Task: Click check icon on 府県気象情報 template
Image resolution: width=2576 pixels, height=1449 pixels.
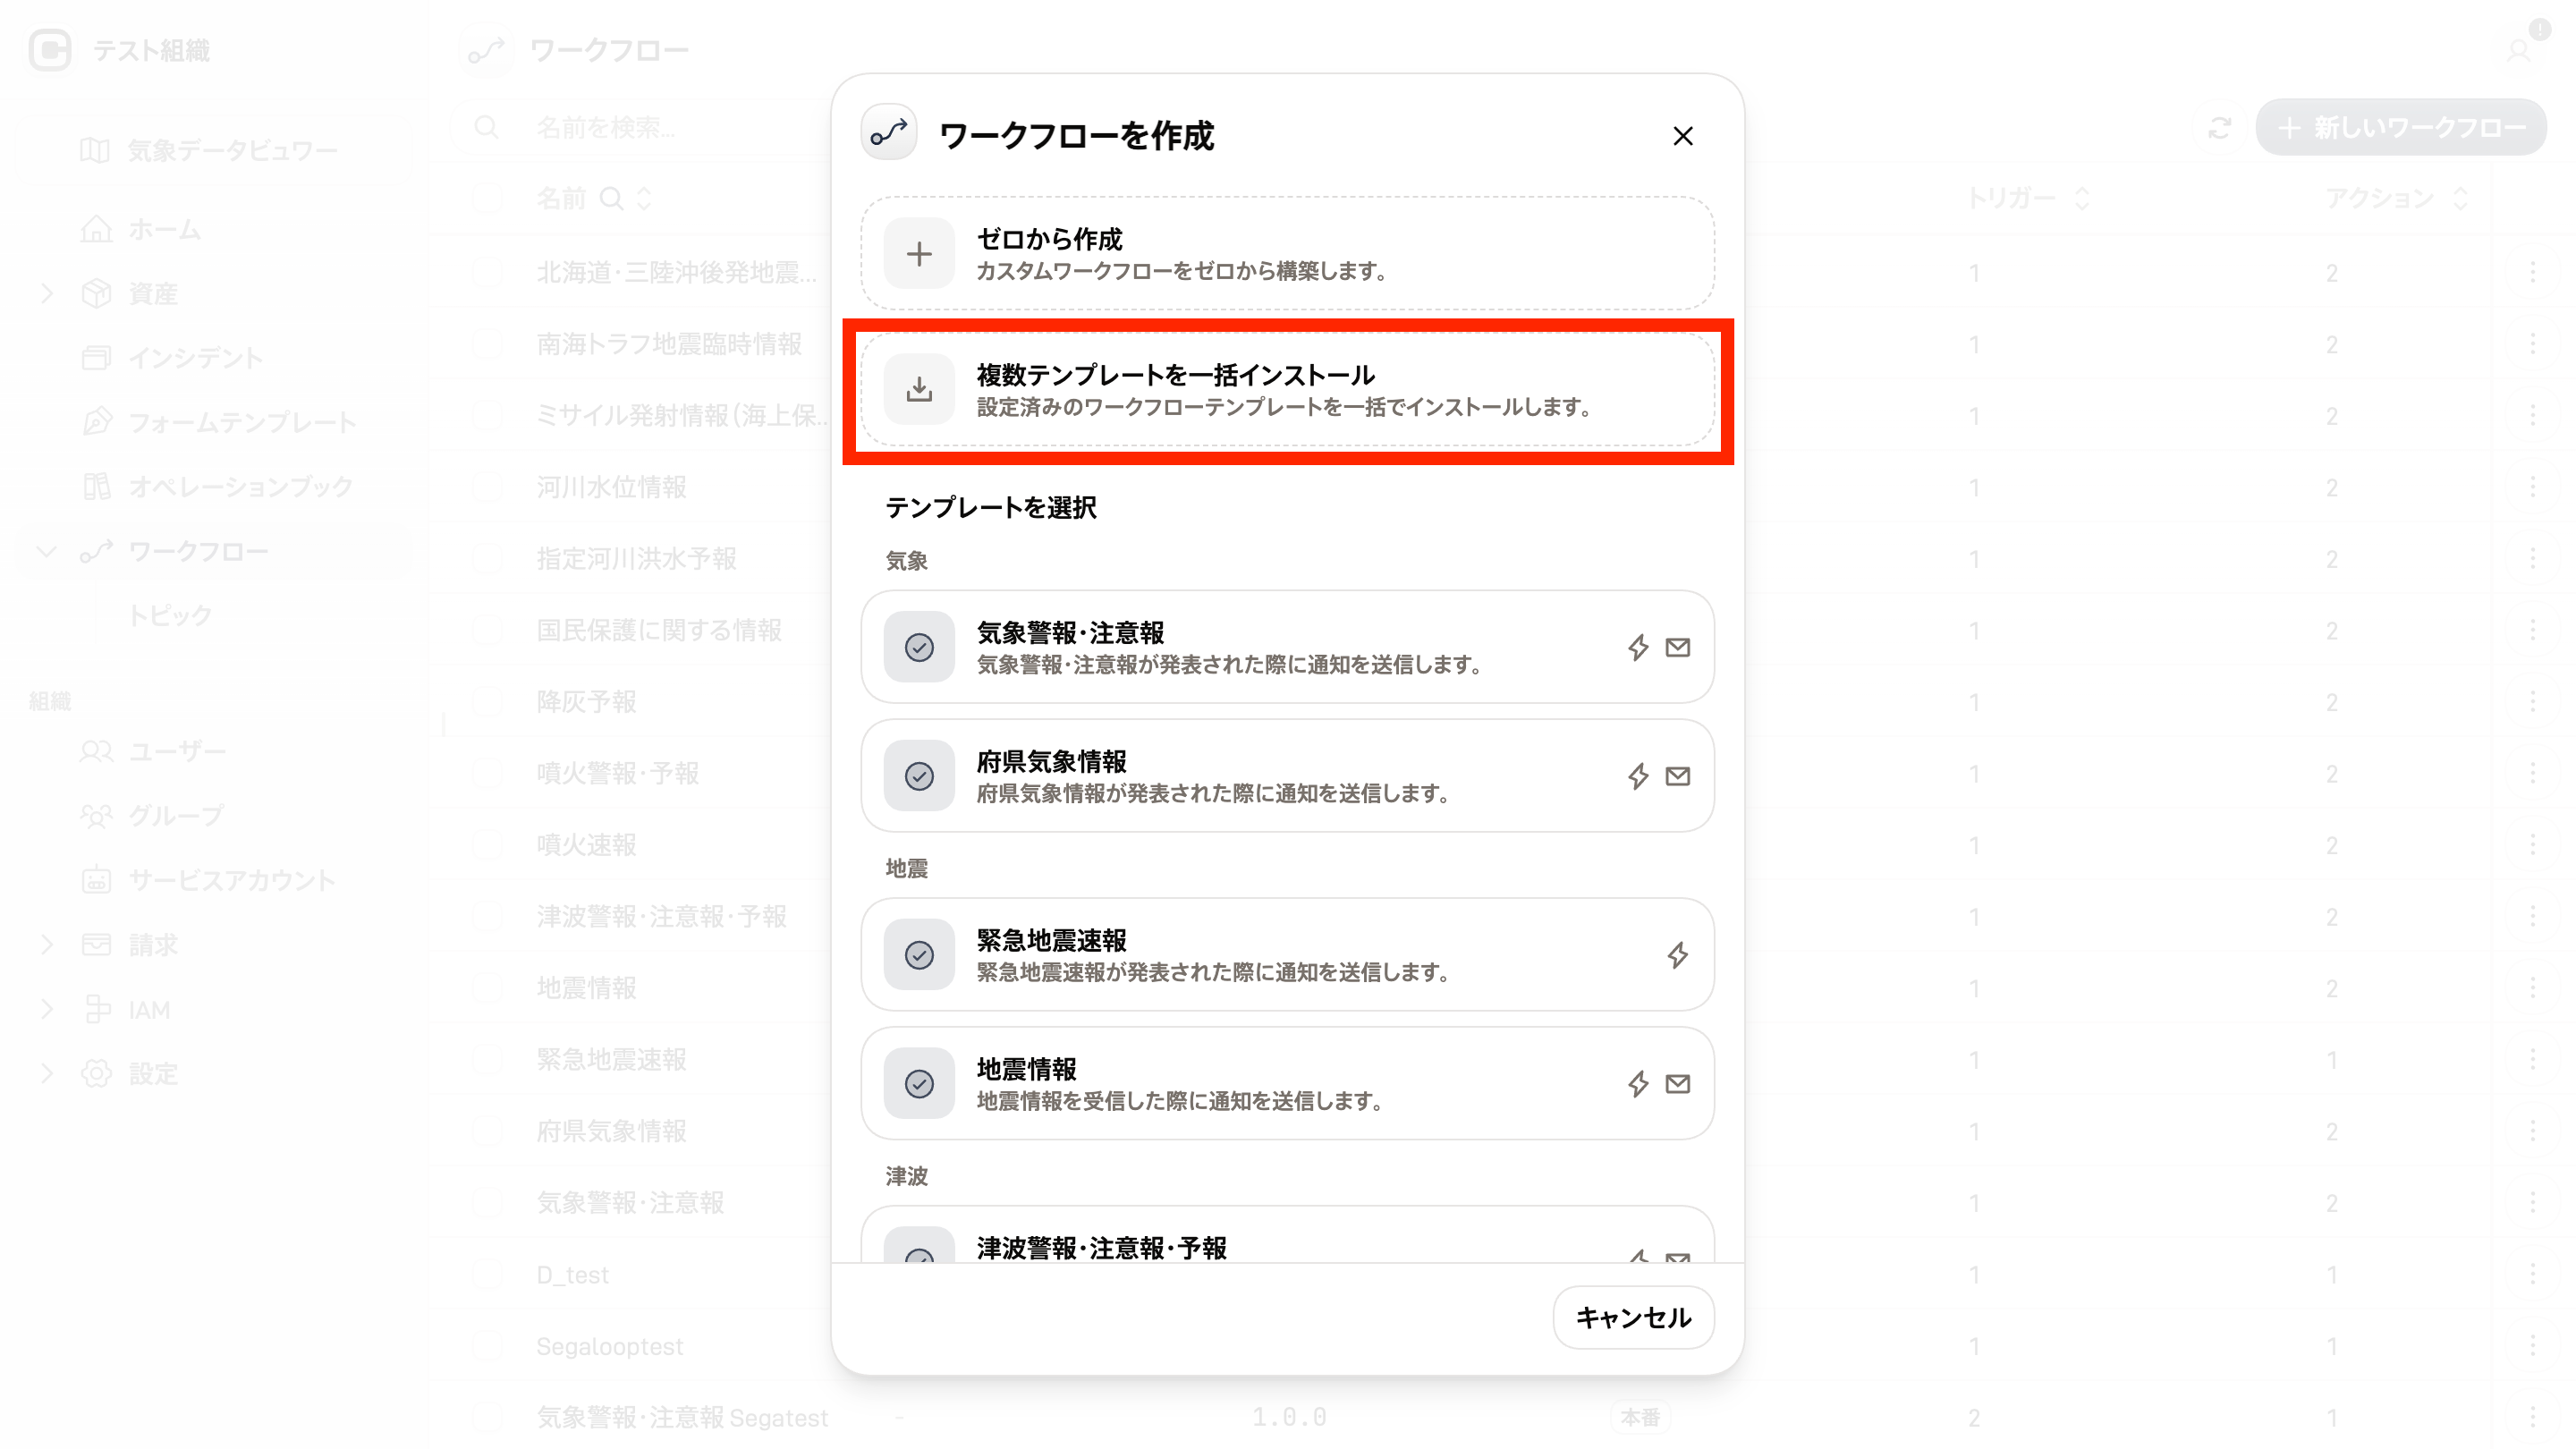Action: coord(919,776)
